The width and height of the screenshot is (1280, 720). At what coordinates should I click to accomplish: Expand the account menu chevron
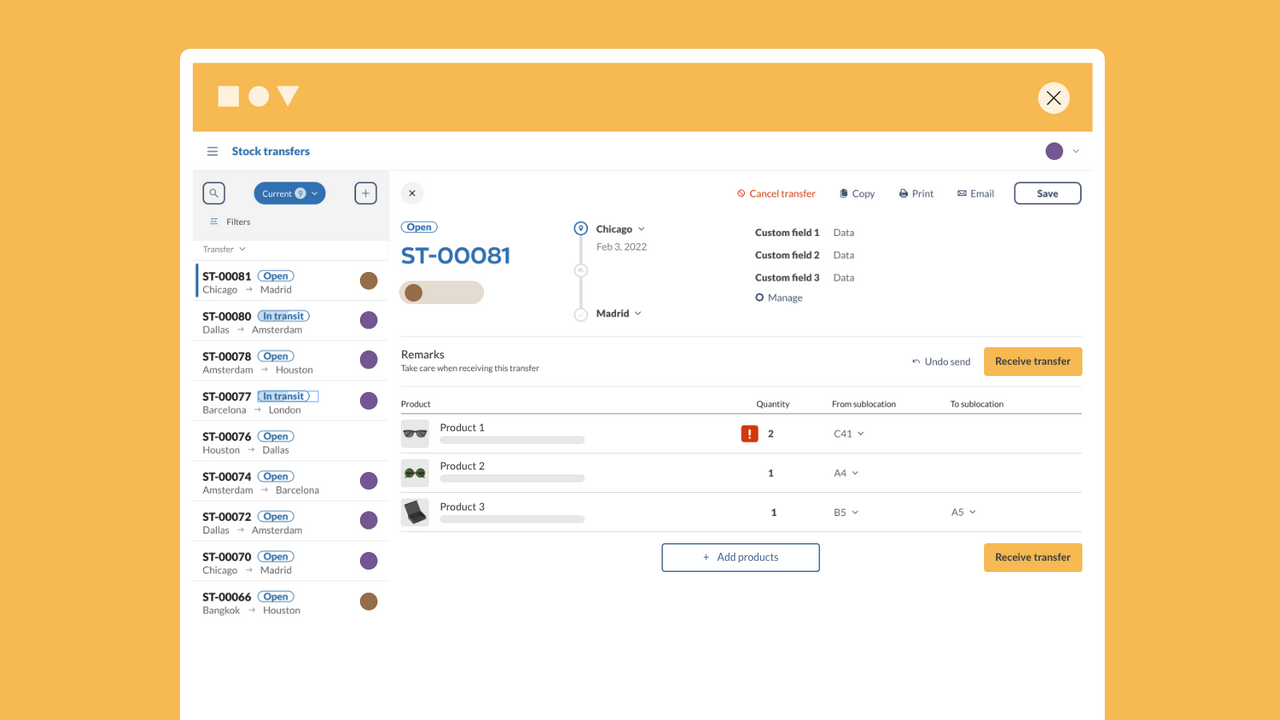1076,151
